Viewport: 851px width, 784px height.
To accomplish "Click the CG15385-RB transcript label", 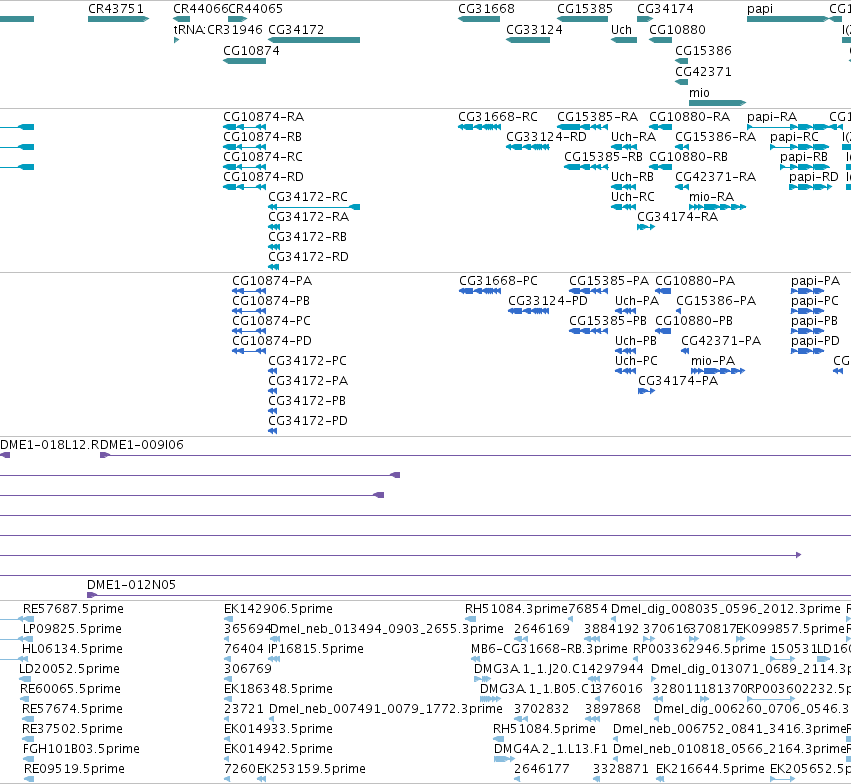I will click(604, 157).
